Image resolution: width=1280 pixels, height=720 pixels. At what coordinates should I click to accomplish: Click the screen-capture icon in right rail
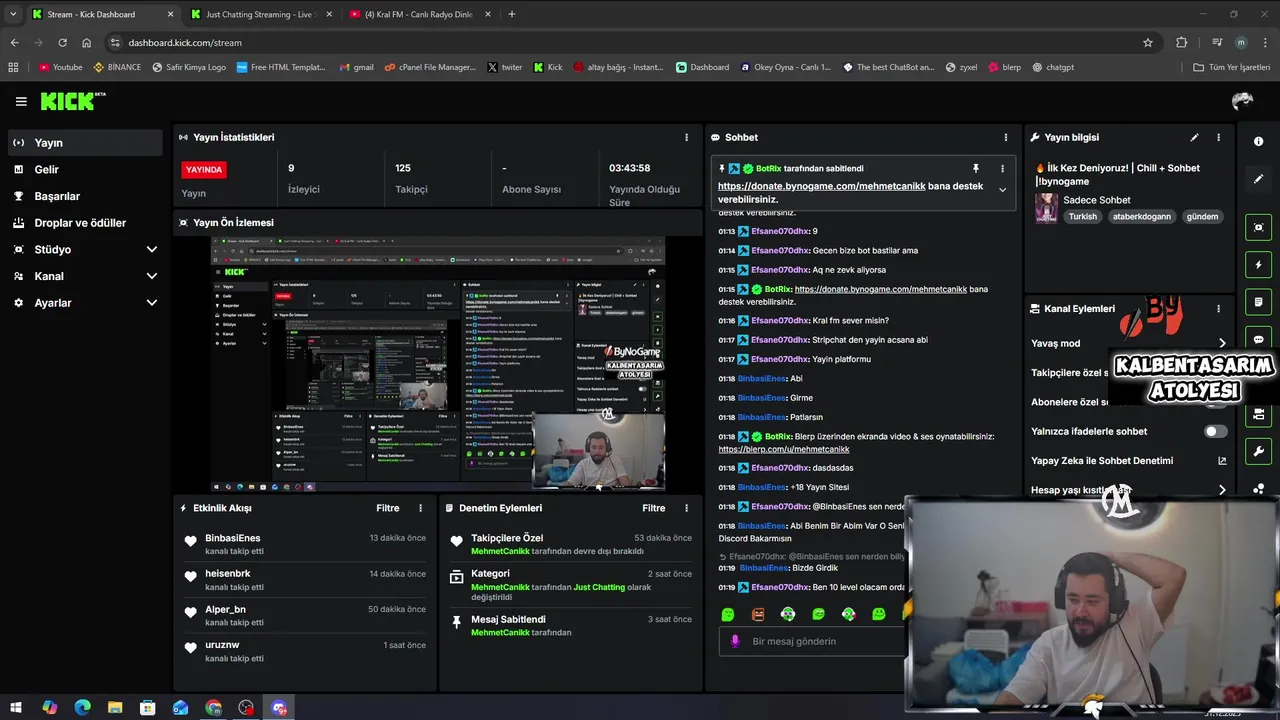1258,227
